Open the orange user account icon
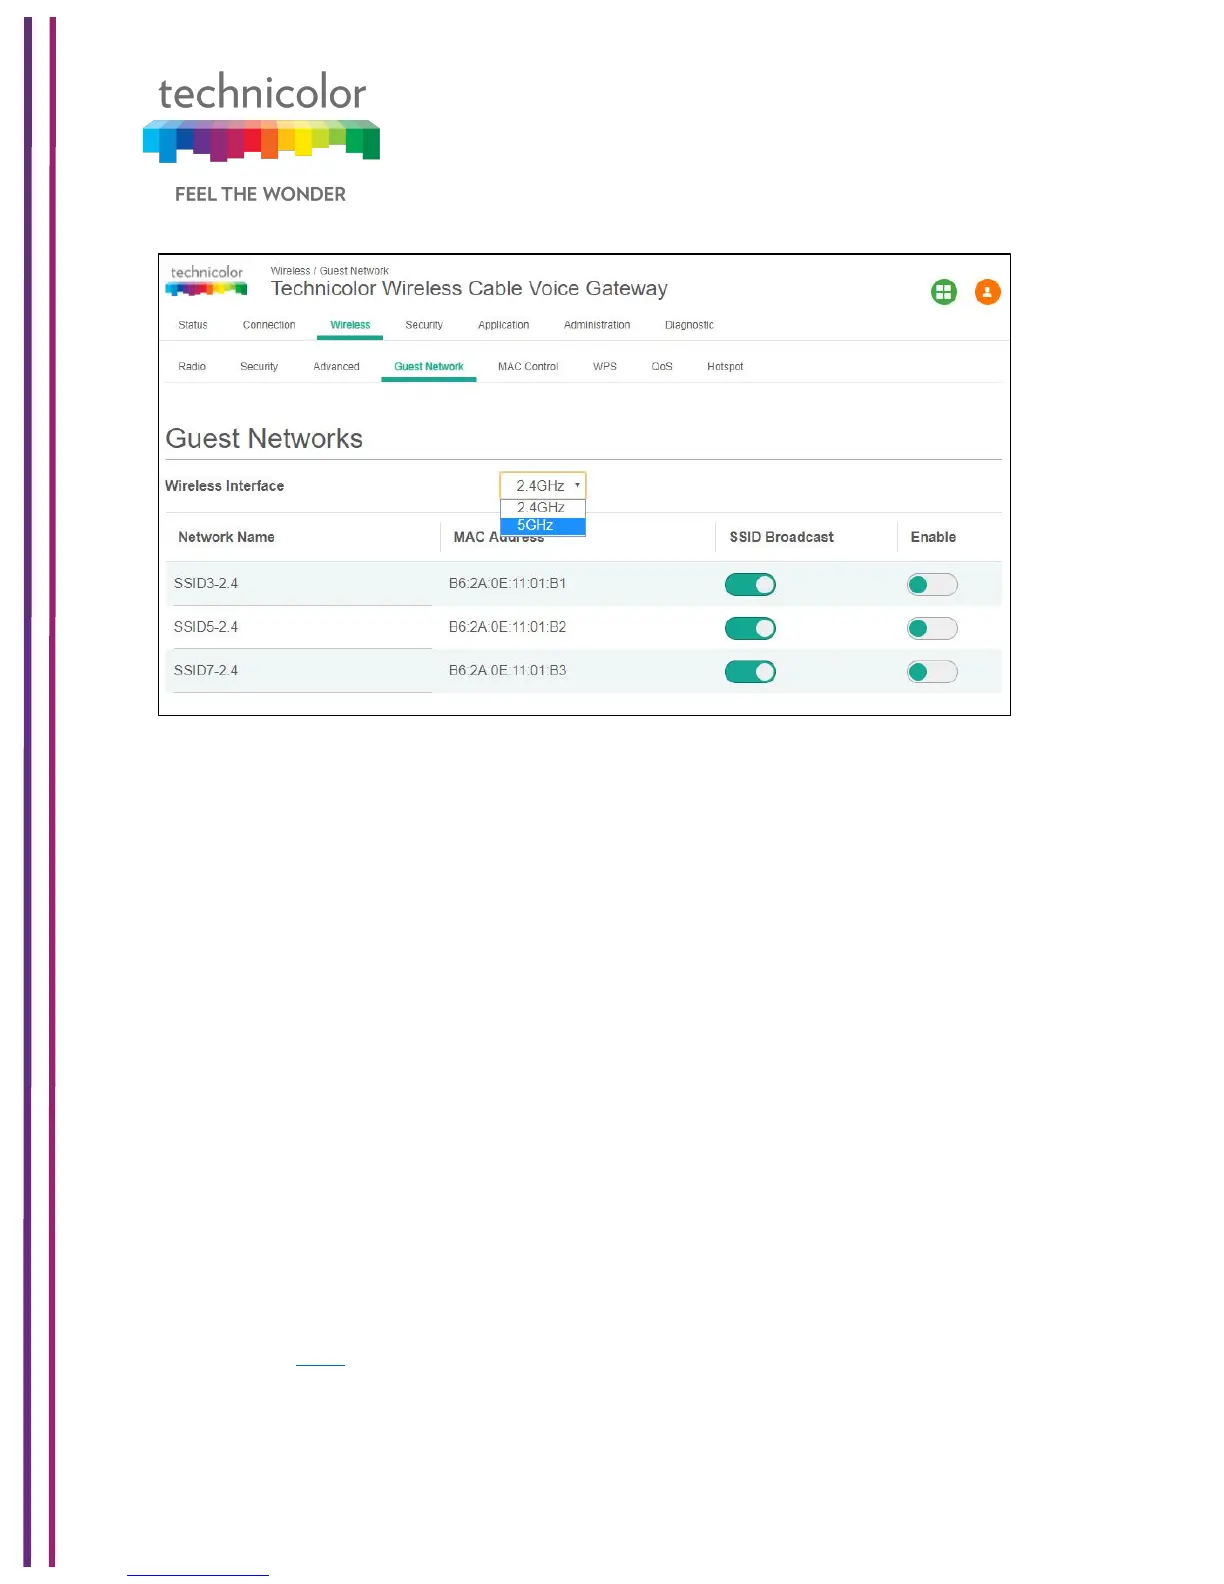The height and width of the screenshot is (1584, 1224). 987,292
